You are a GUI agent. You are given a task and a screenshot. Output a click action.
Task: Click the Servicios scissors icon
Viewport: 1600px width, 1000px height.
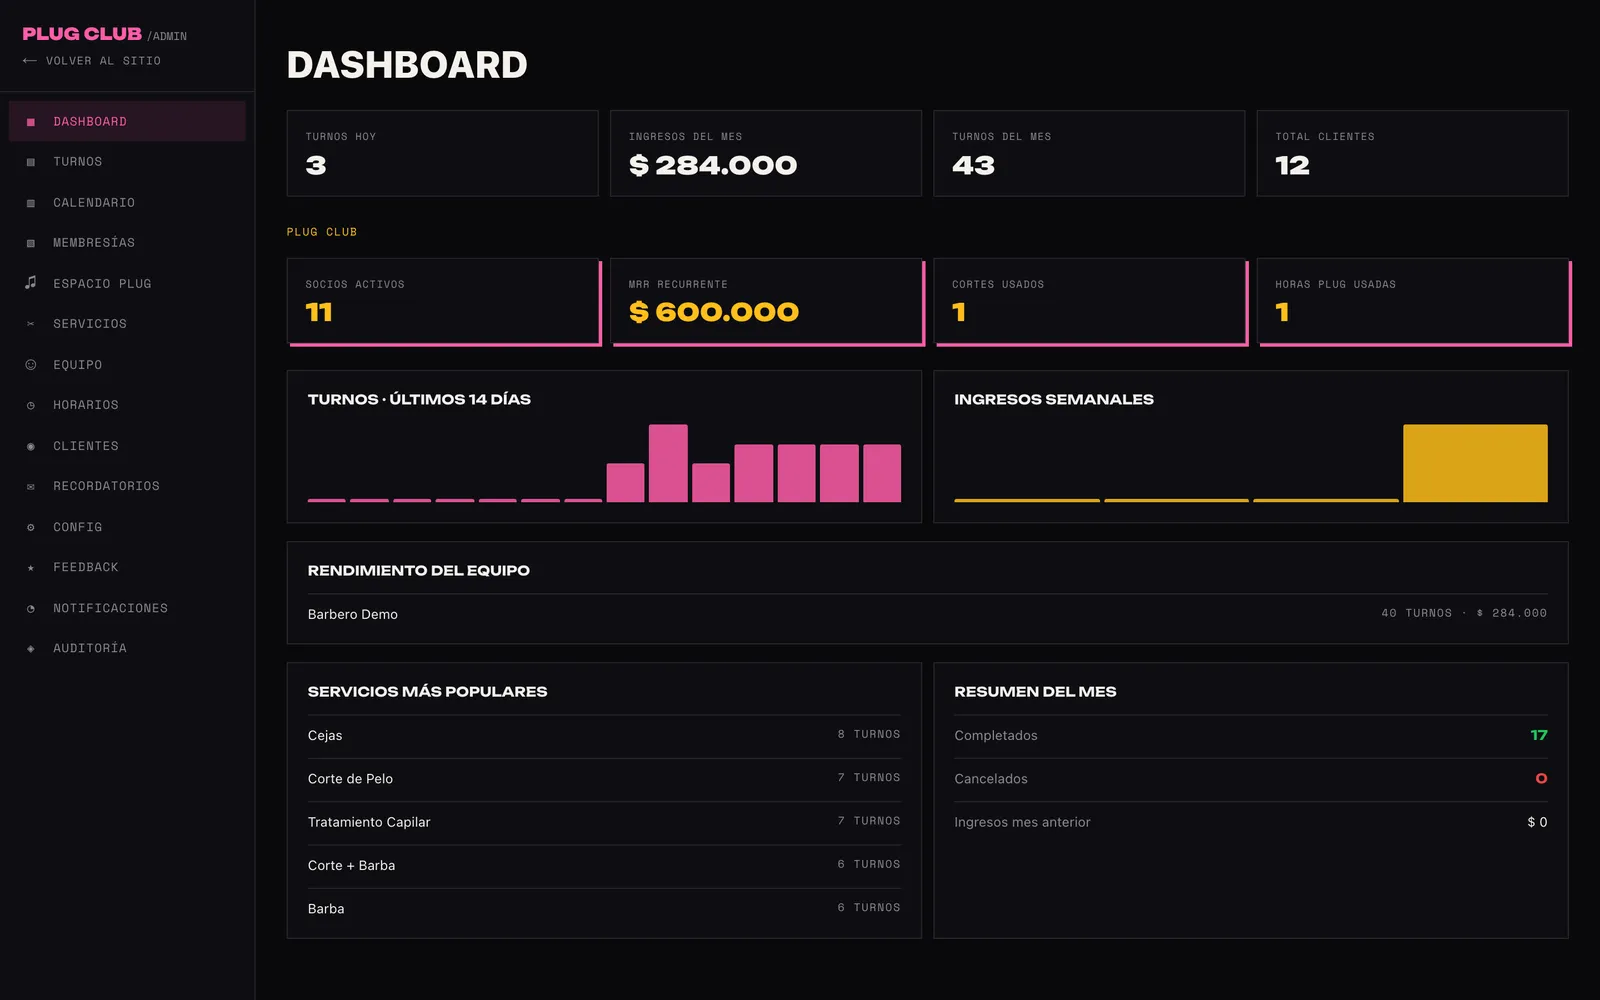(31, 324)
